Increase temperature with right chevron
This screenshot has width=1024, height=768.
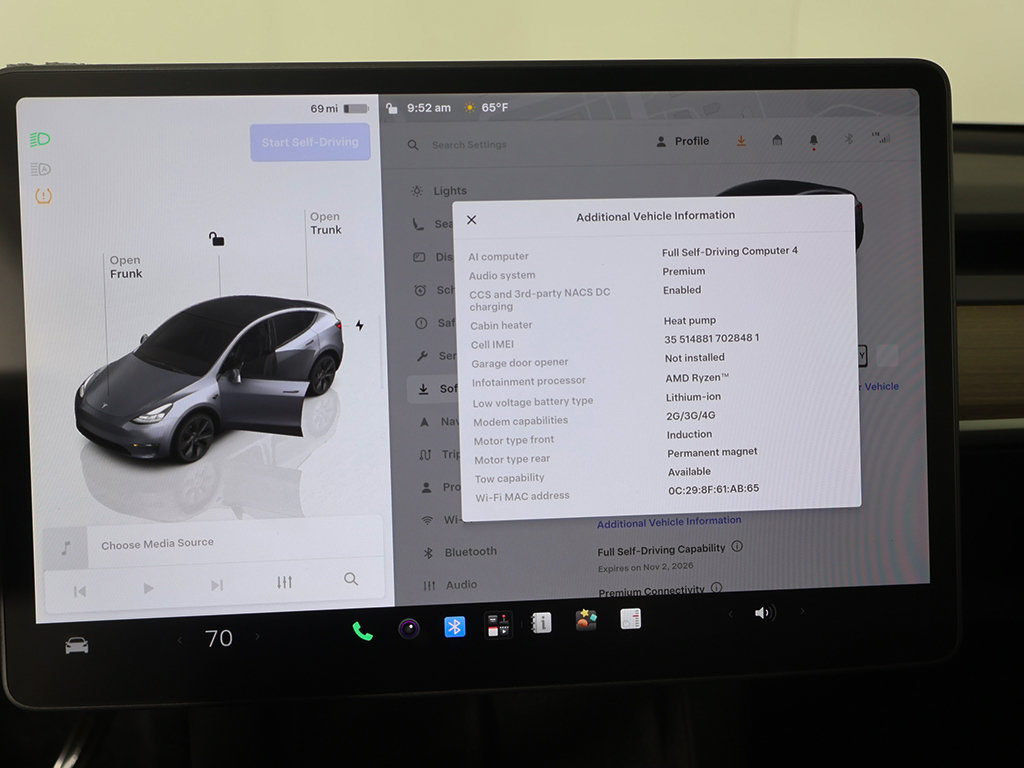pos(258,636)
